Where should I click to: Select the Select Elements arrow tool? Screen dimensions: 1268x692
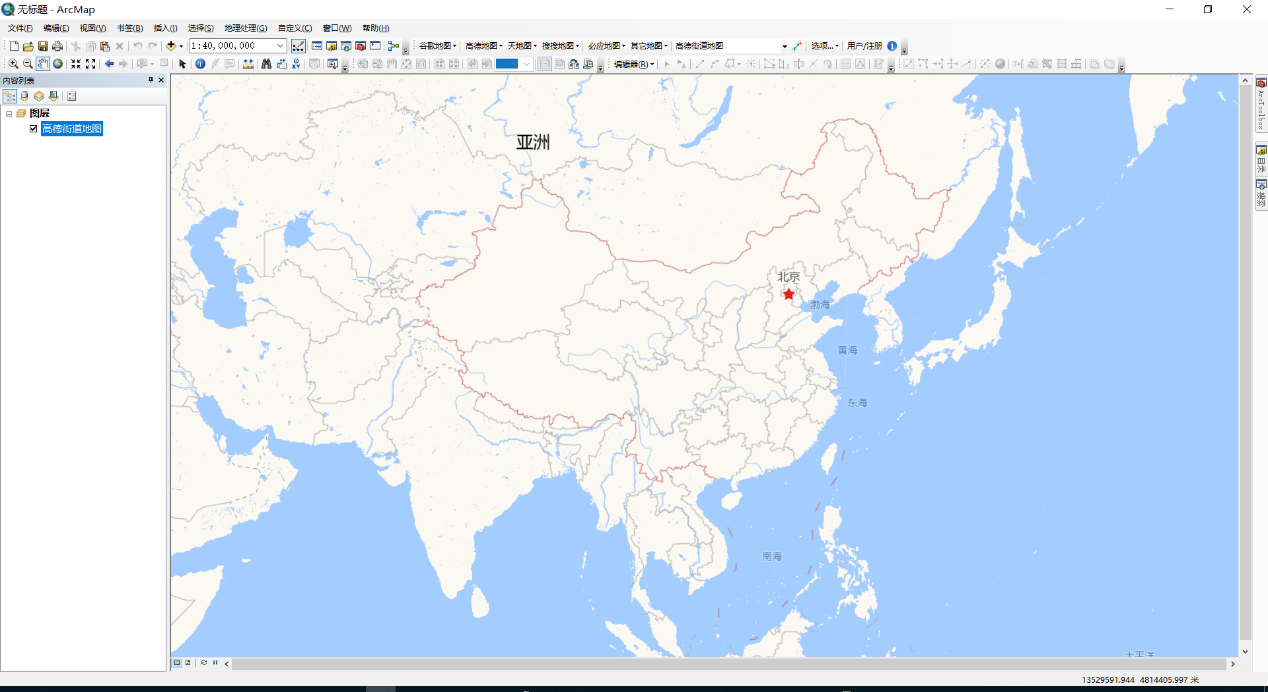(x=183, y=63)
